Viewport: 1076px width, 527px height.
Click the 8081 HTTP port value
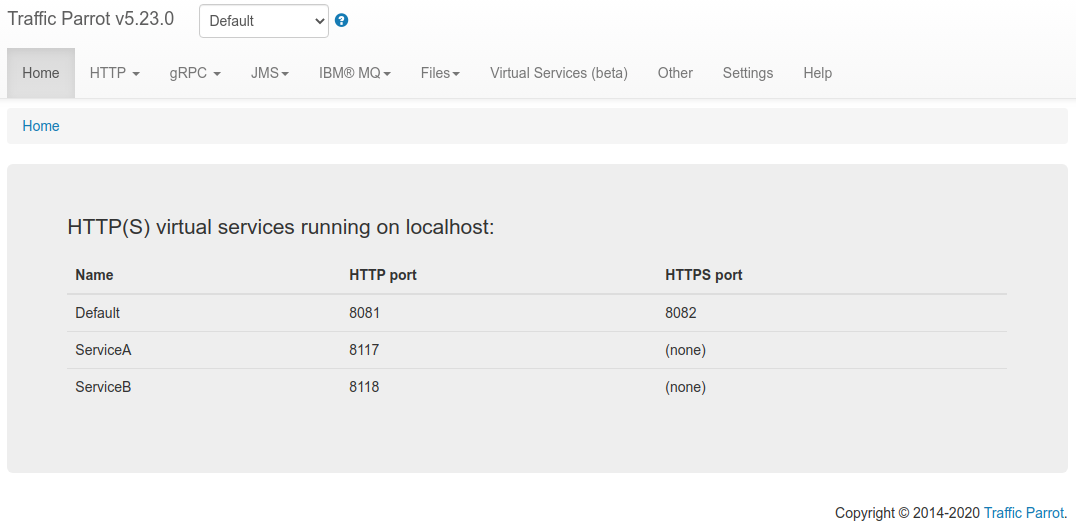coord(364,313)
